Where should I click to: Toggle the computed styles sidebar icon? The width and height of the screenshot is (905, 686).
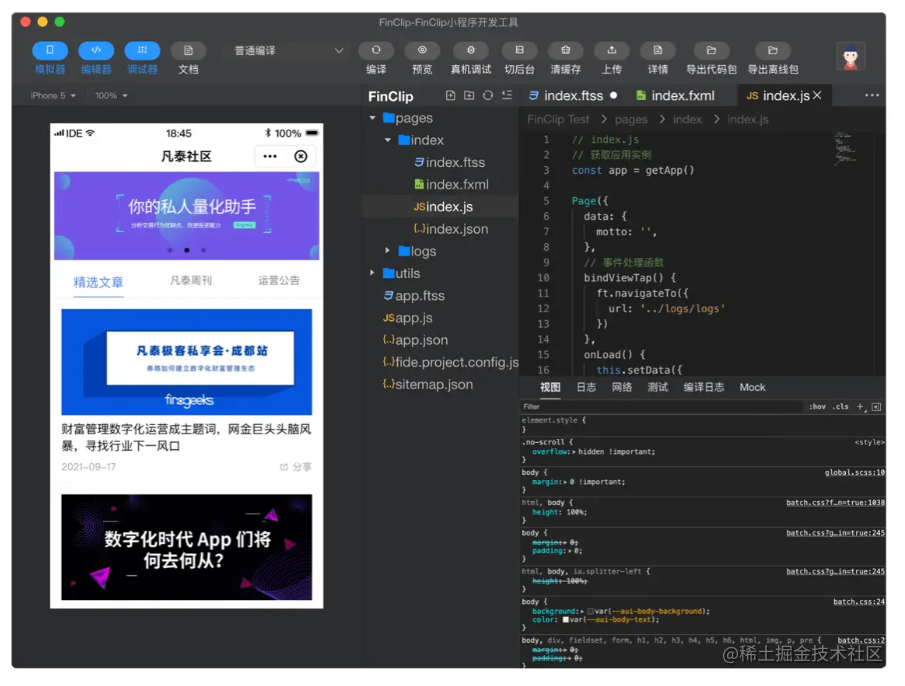click(876, 407)
